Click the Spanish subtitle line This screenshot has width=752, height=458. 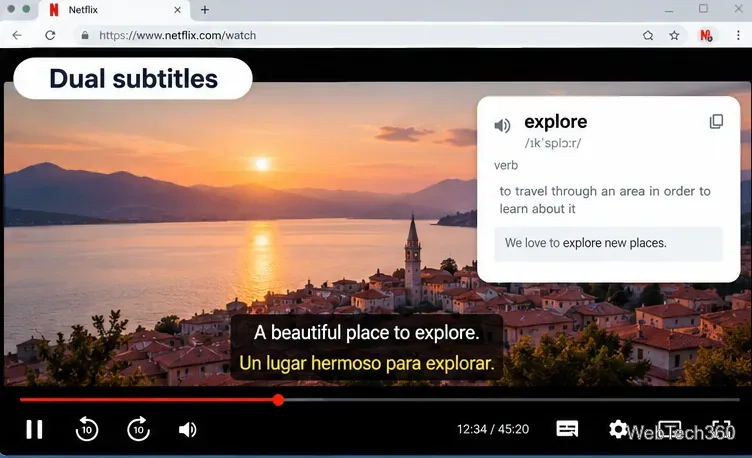366,364
